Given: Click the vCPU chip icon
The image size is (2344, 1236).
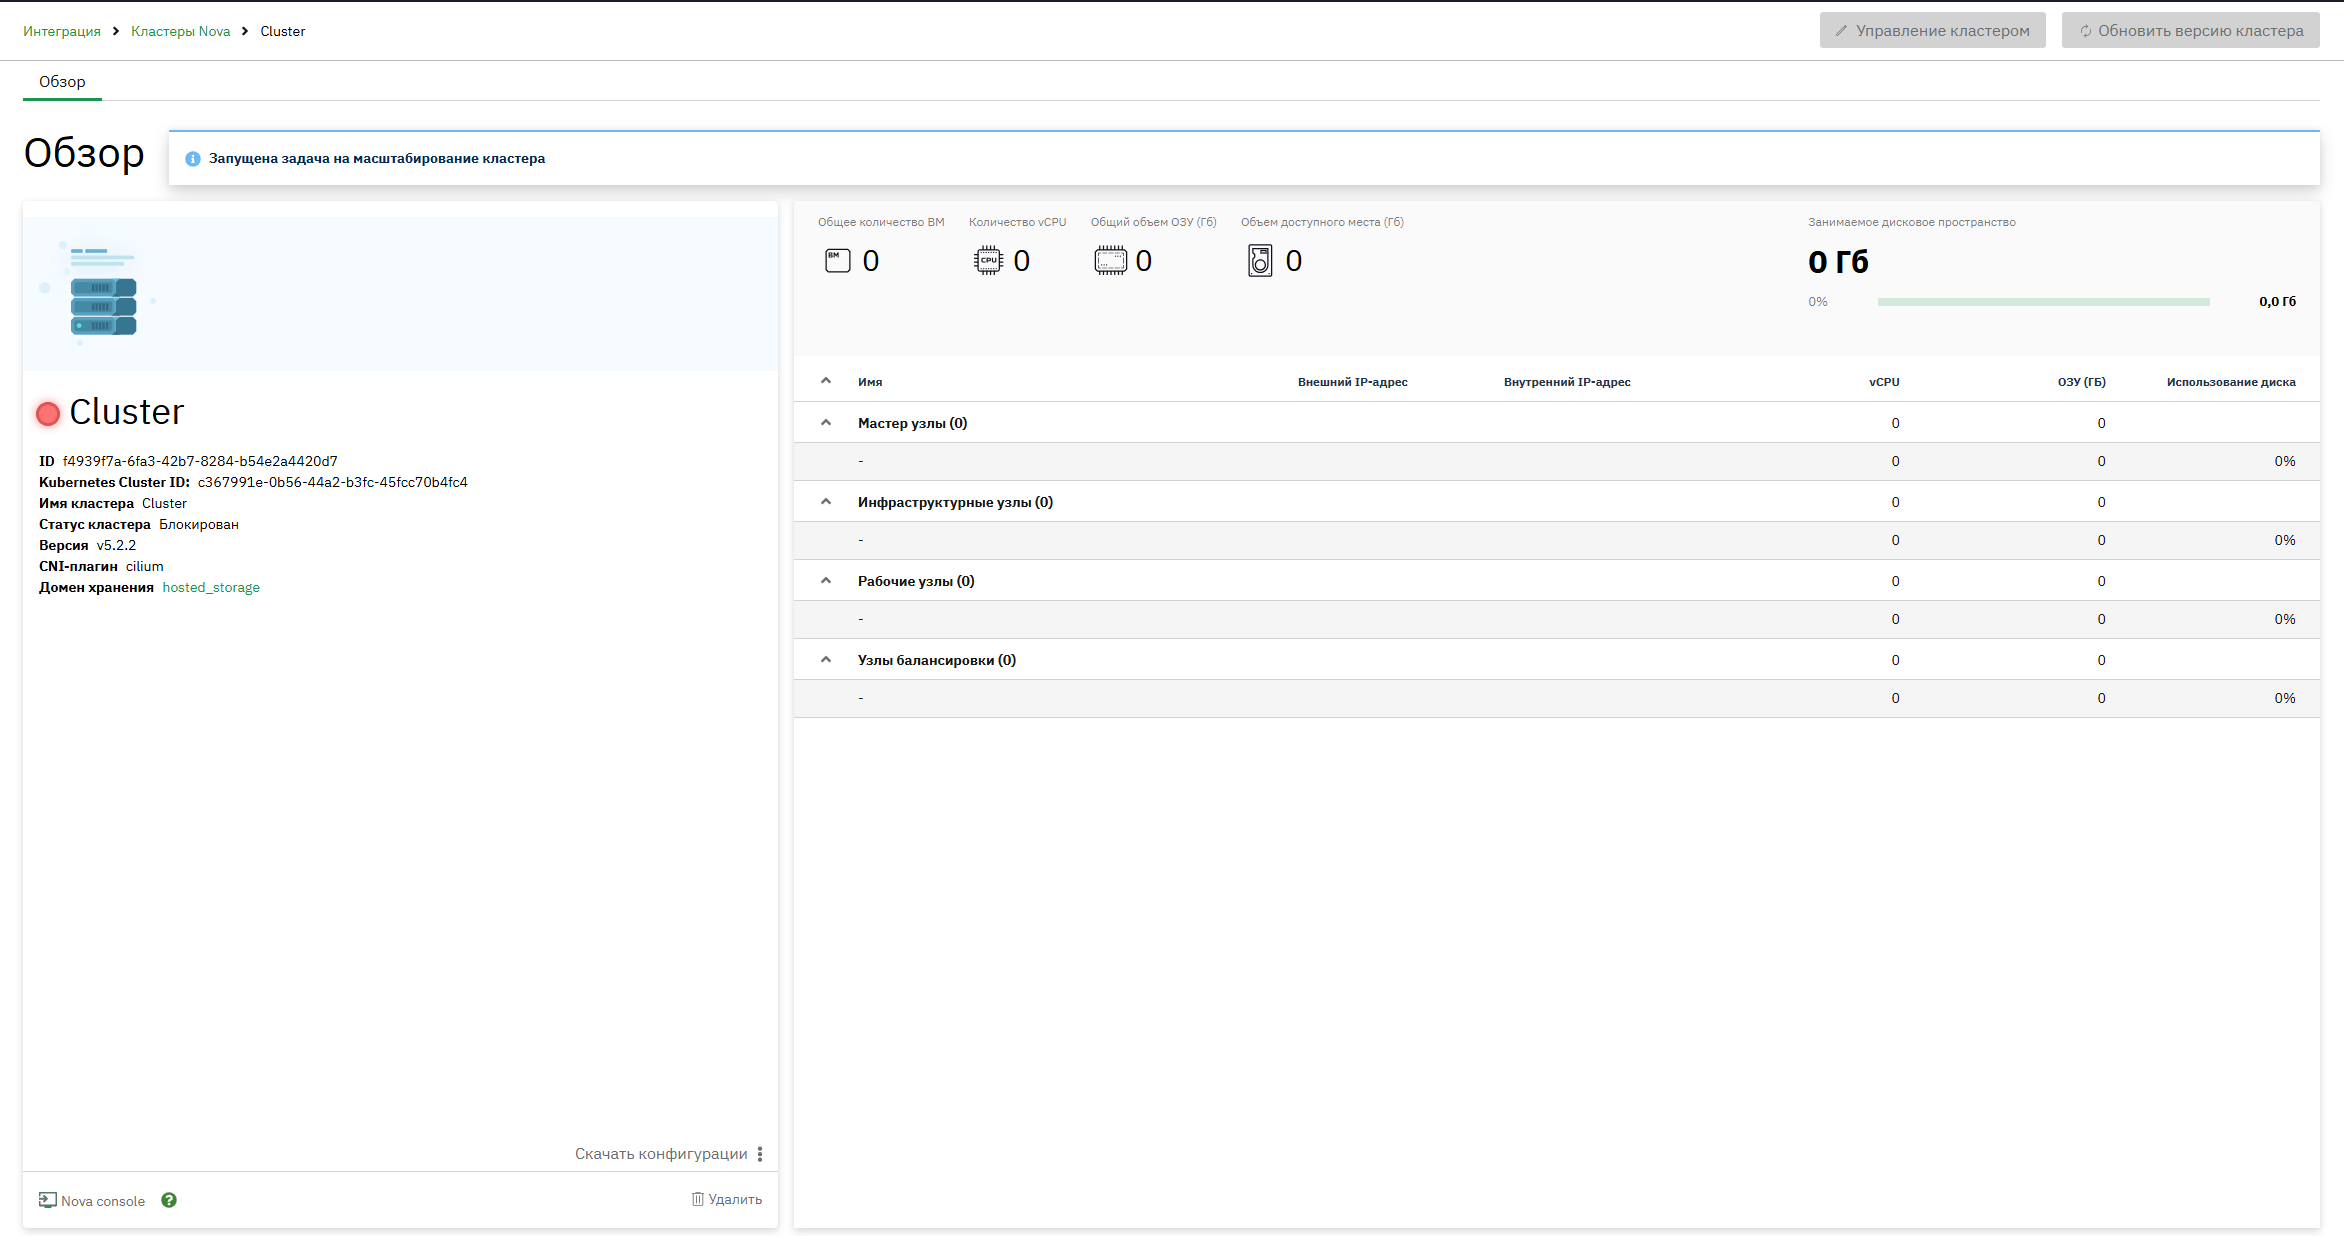Looking at the screenshot, I should click(988, 261).
